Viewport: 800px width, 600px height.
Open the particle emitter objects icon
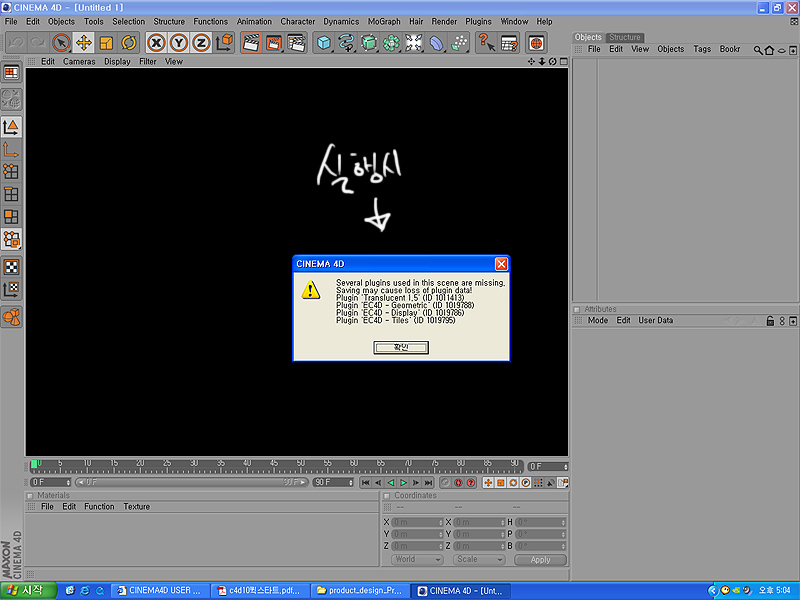point(459,43)
